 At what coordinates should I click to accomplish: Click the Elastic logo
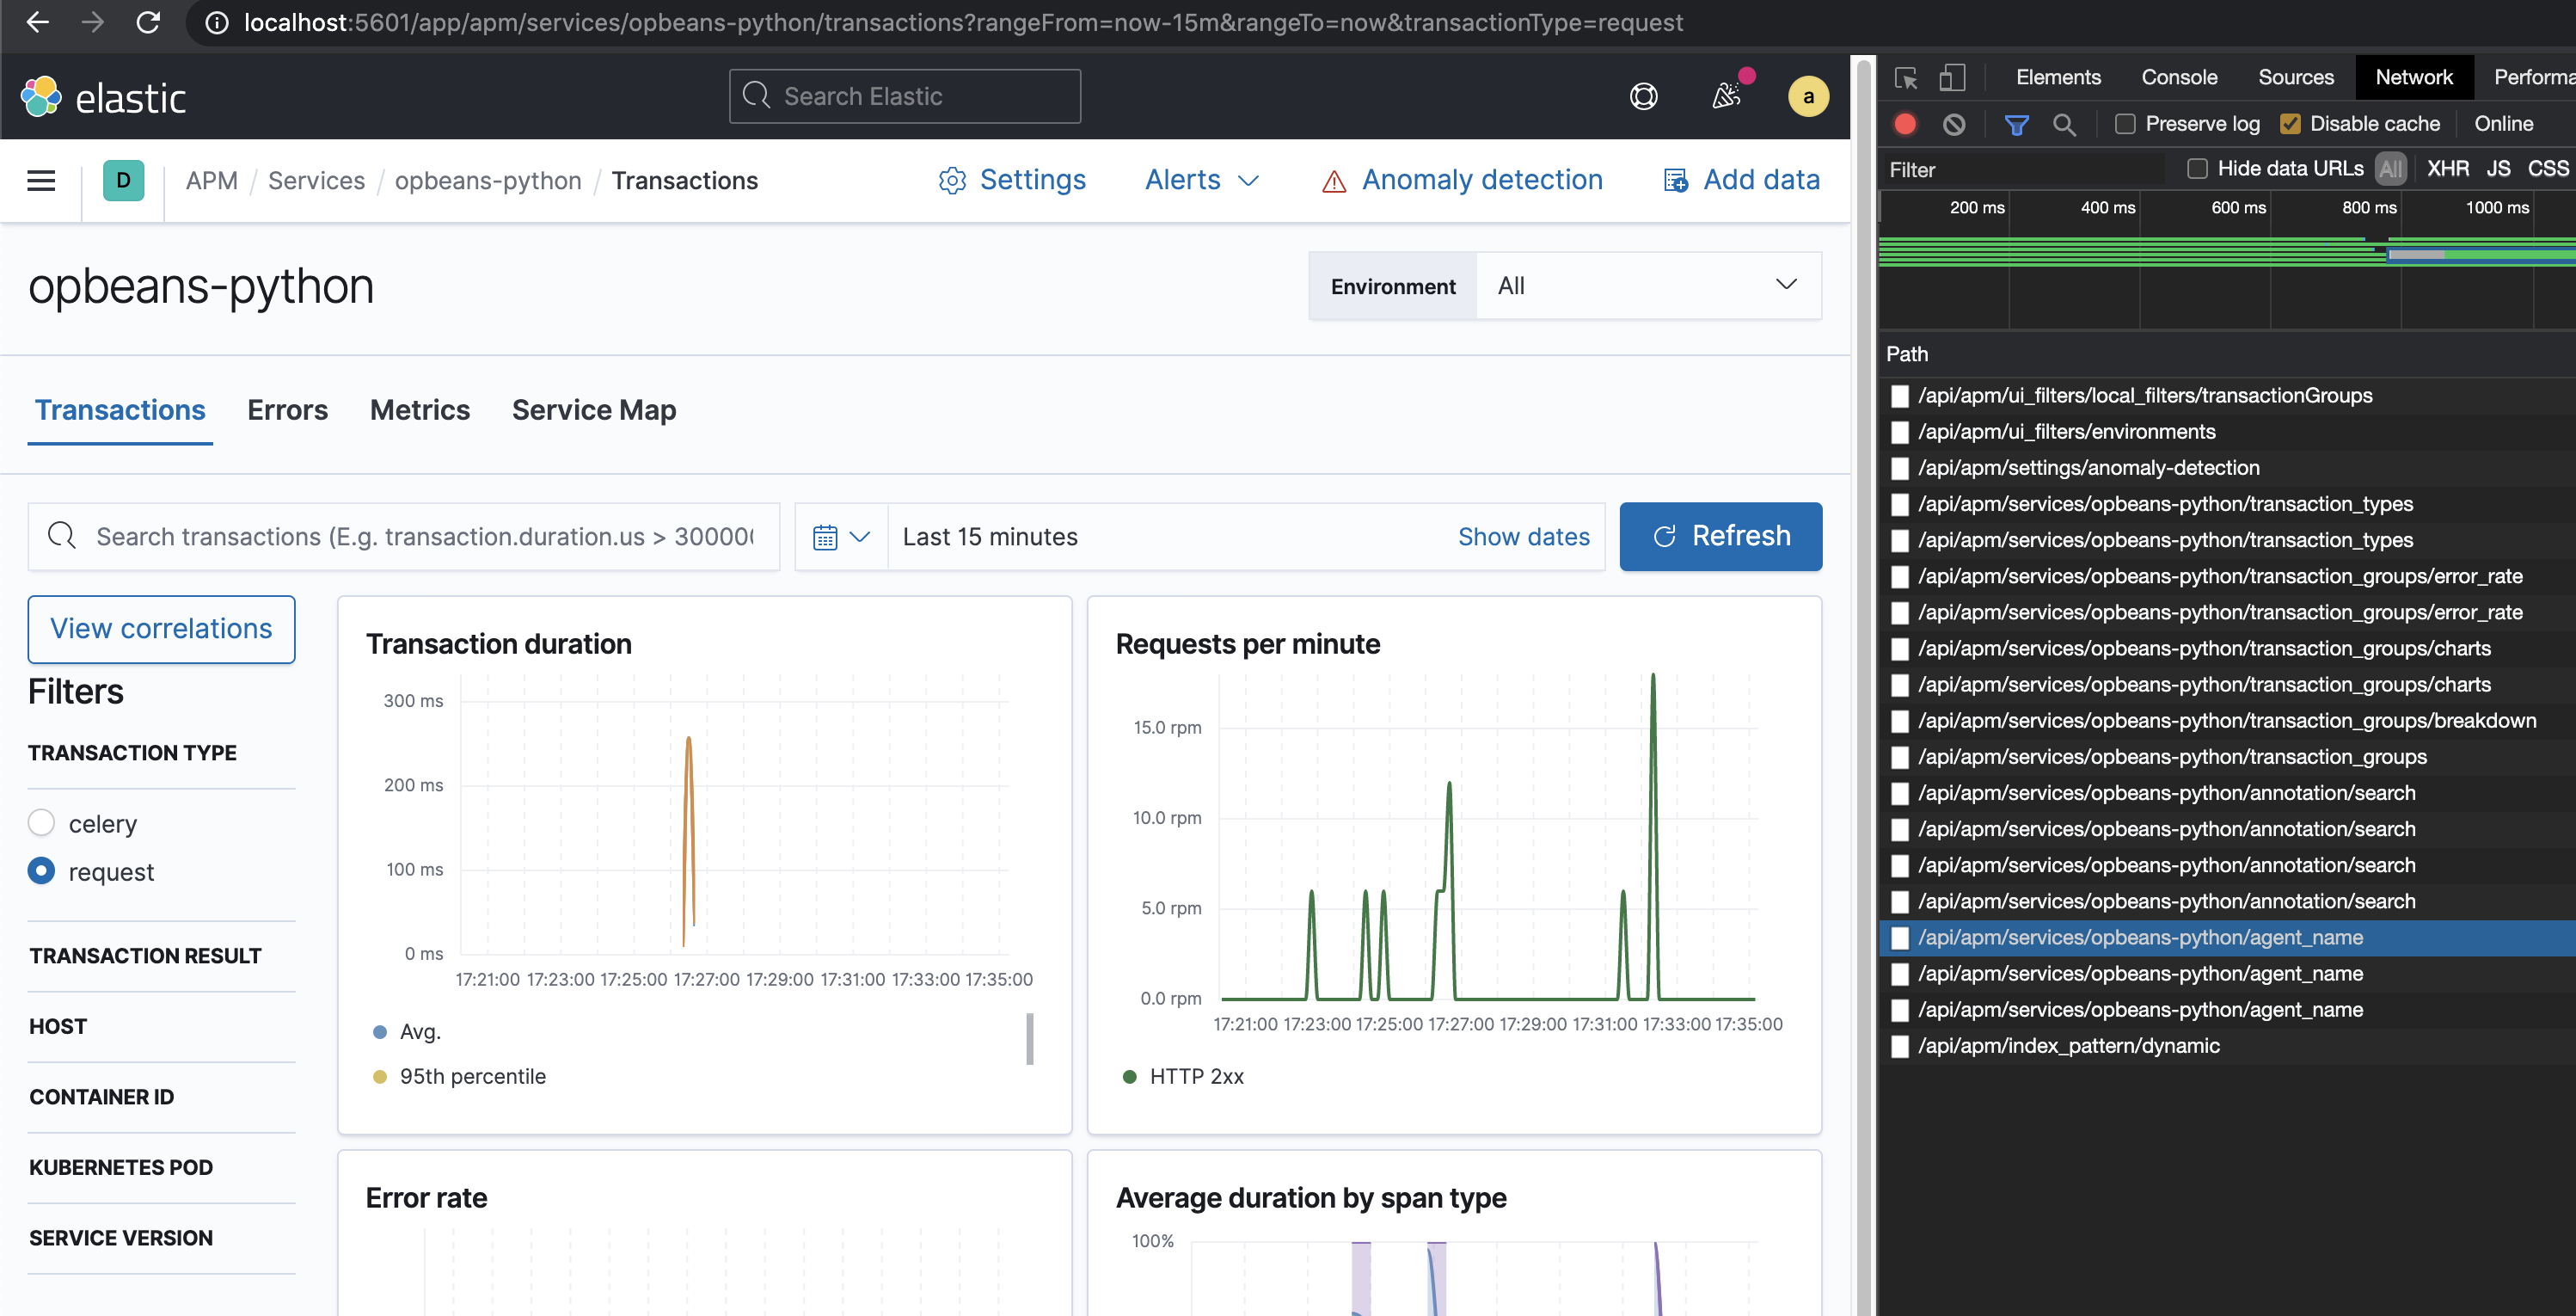(103, 97)
